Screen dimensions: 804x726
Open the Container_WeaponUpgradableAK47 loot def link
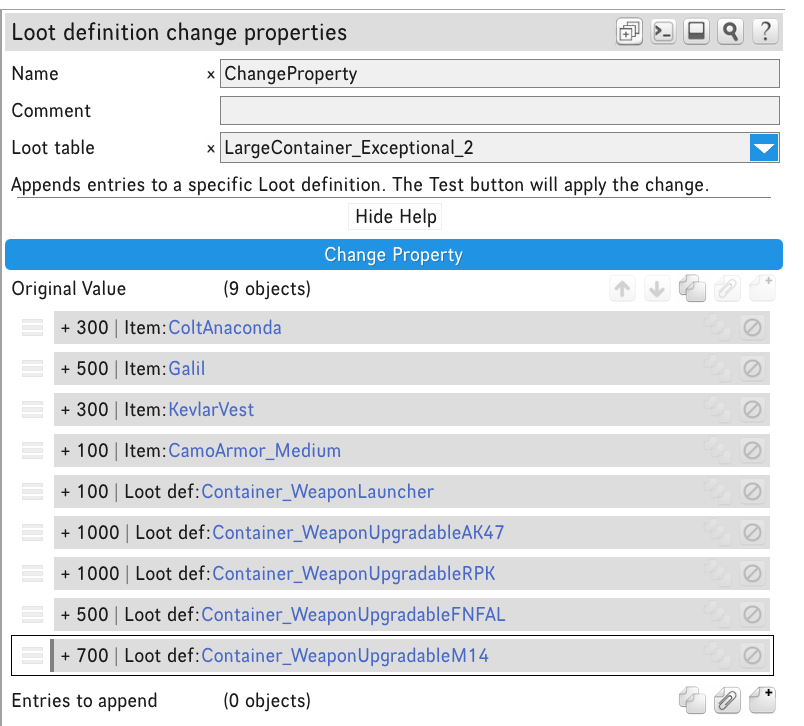tap(358, 533)
